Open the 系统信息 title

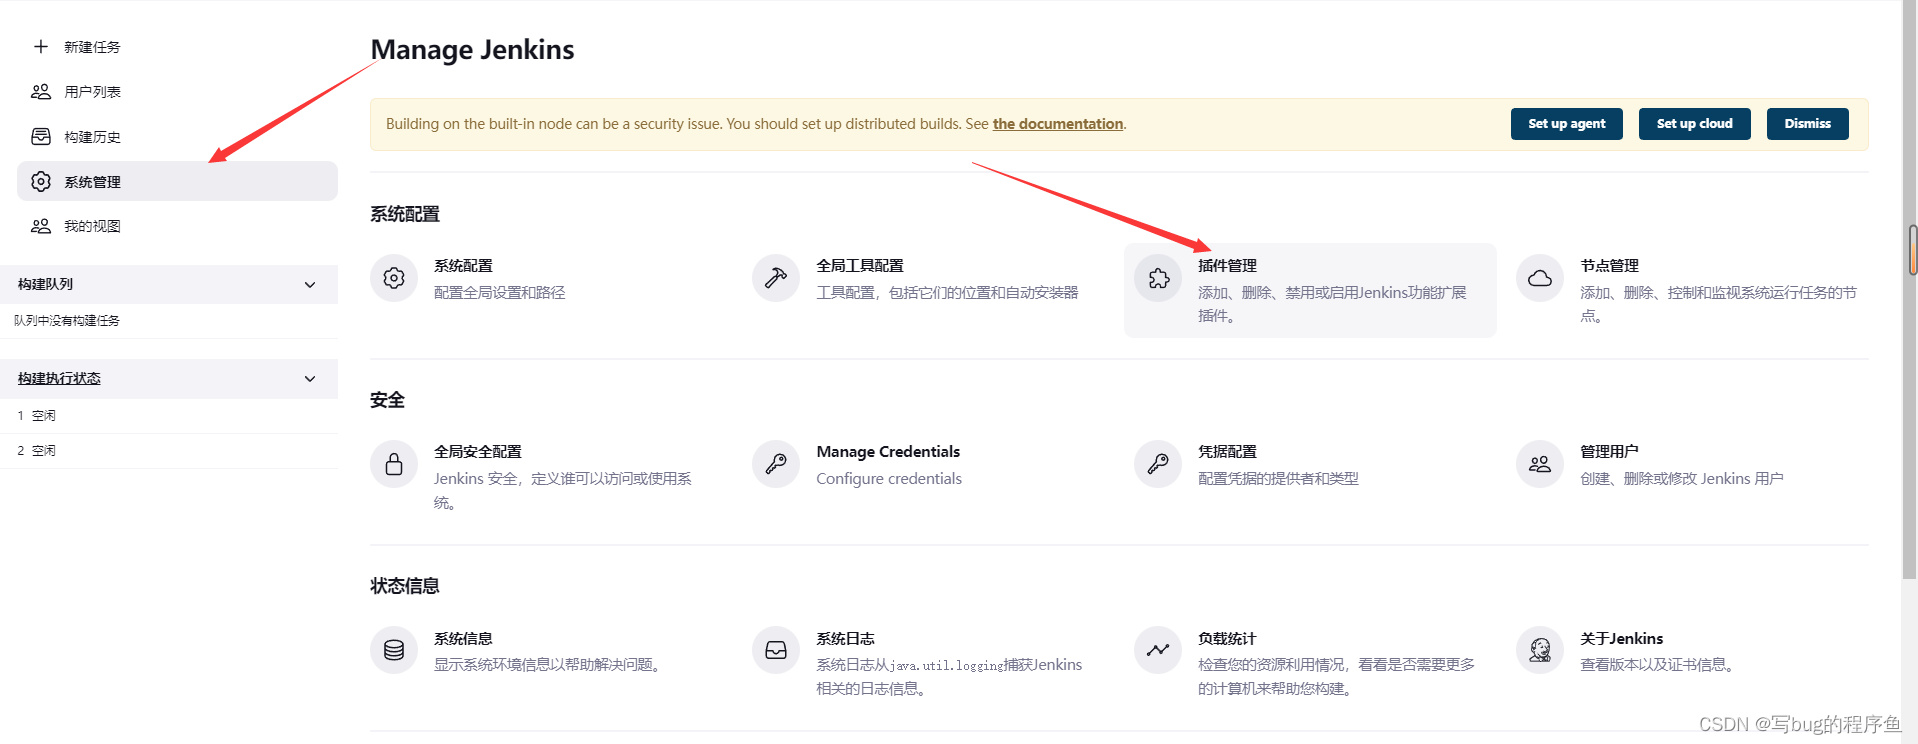[463, 638]
